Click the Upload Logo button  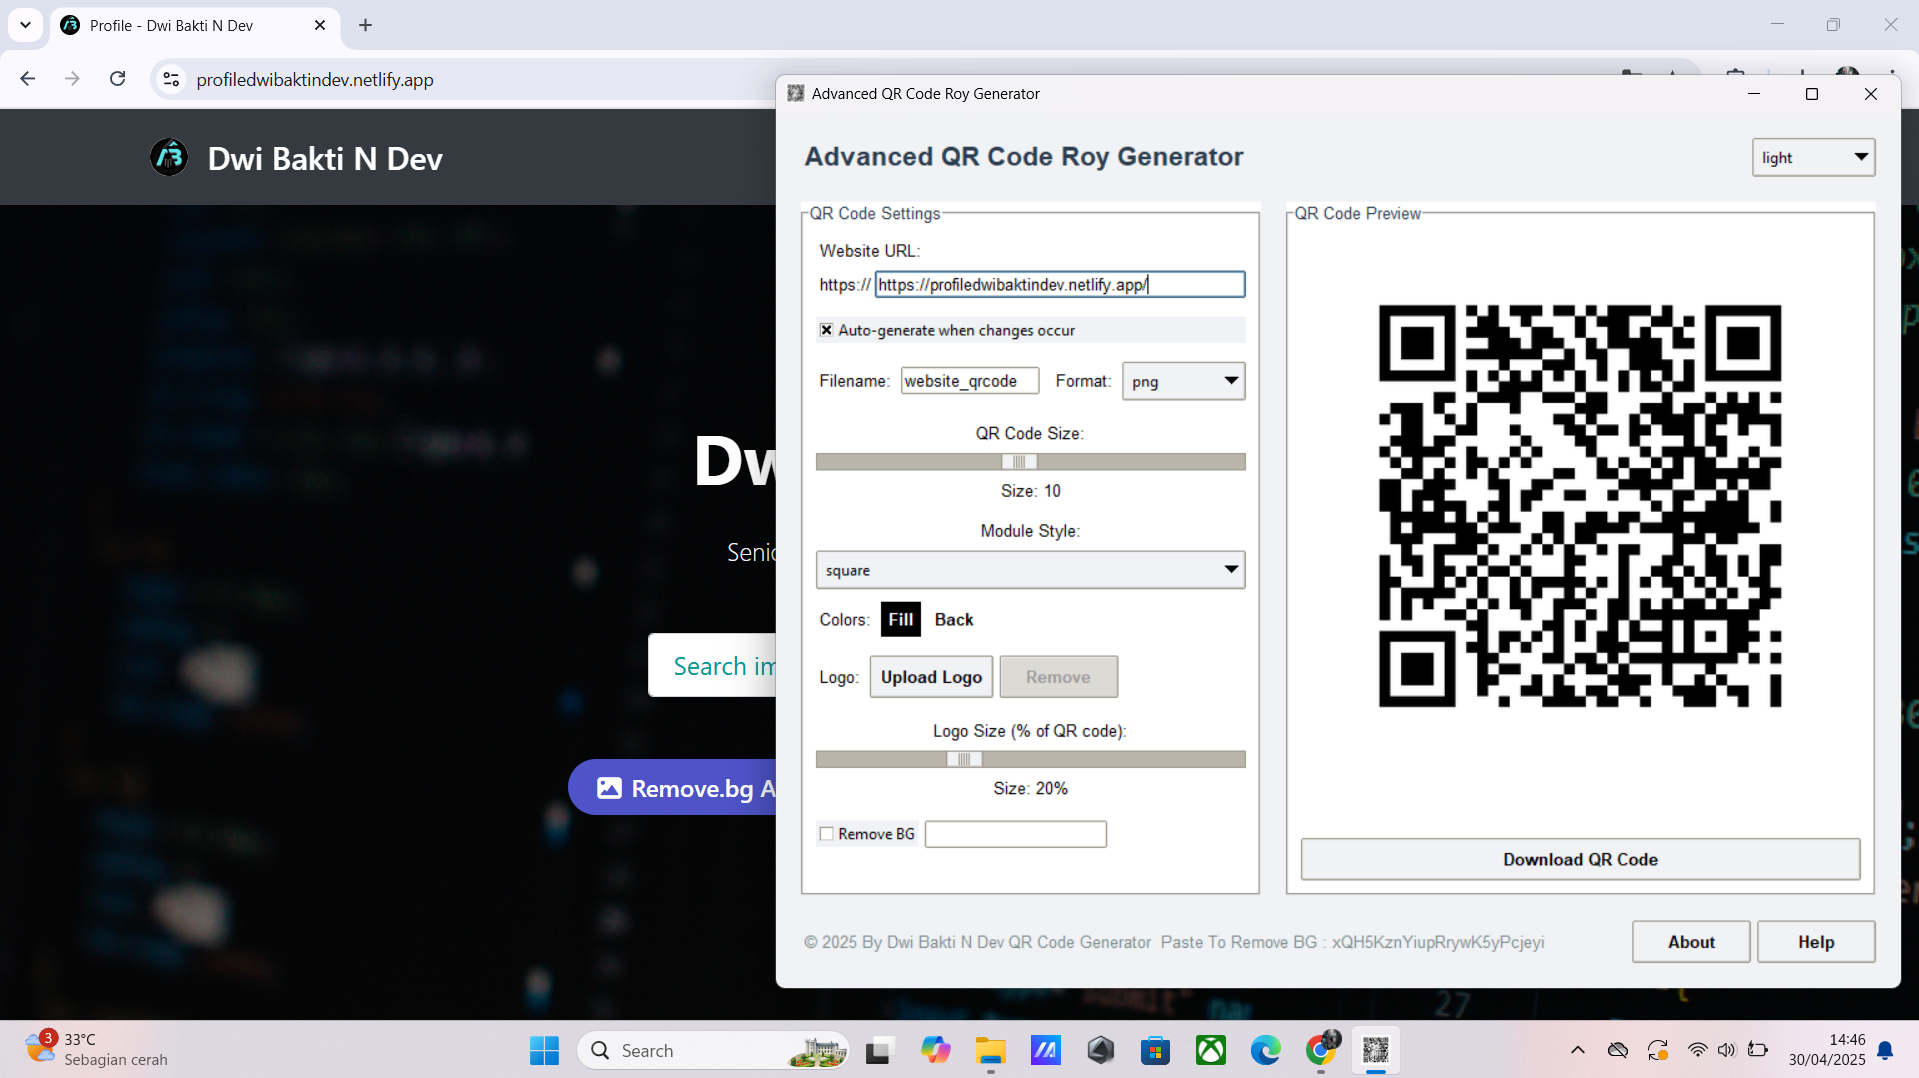point(931,677)
